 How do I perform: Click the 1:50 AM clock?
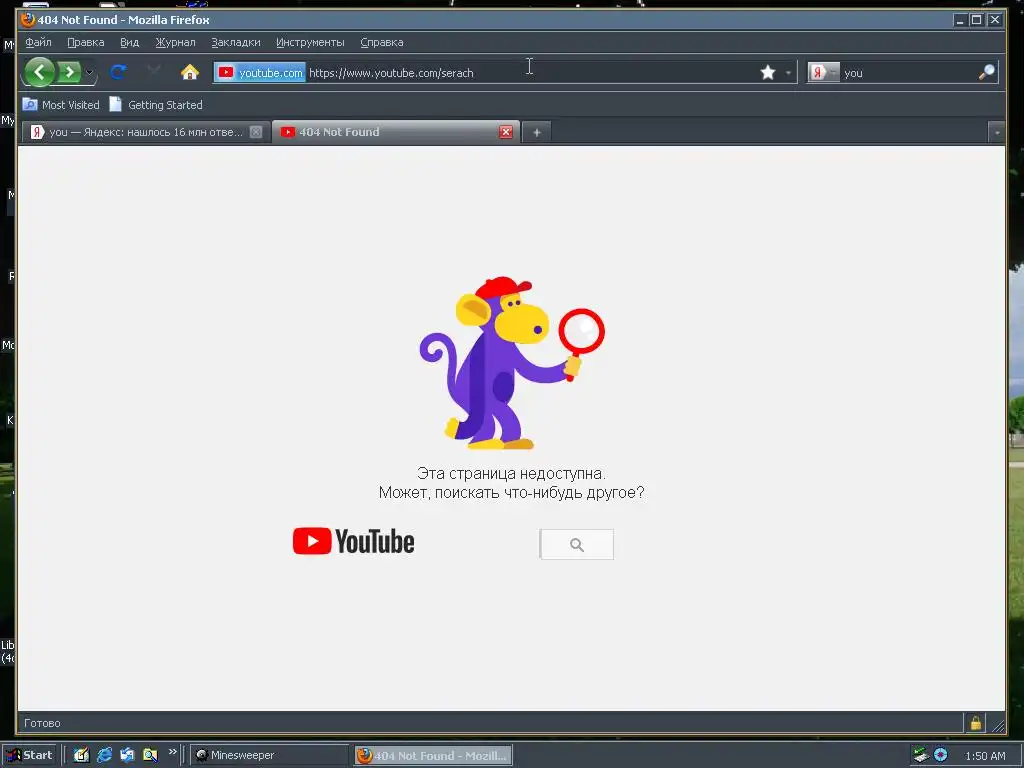coord(985,756)
